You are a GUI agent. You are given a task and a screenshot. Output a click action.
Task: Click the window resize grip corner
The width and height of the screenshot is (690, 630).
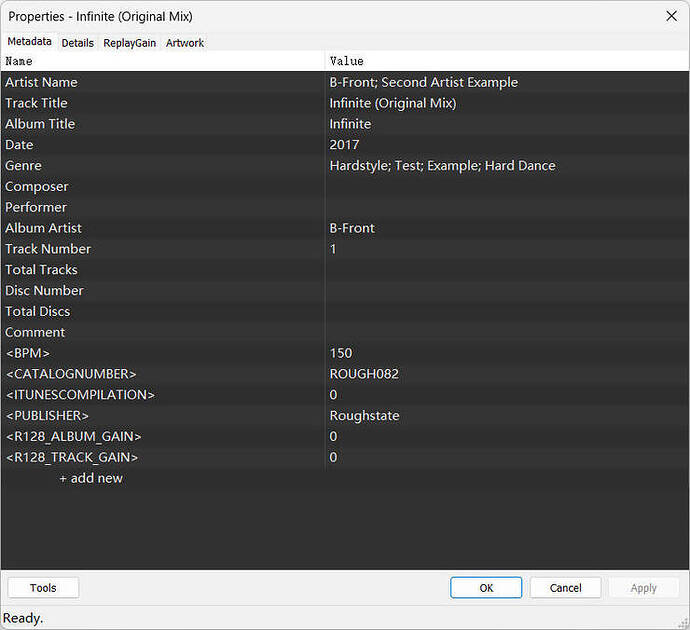[x=683, y=622]
